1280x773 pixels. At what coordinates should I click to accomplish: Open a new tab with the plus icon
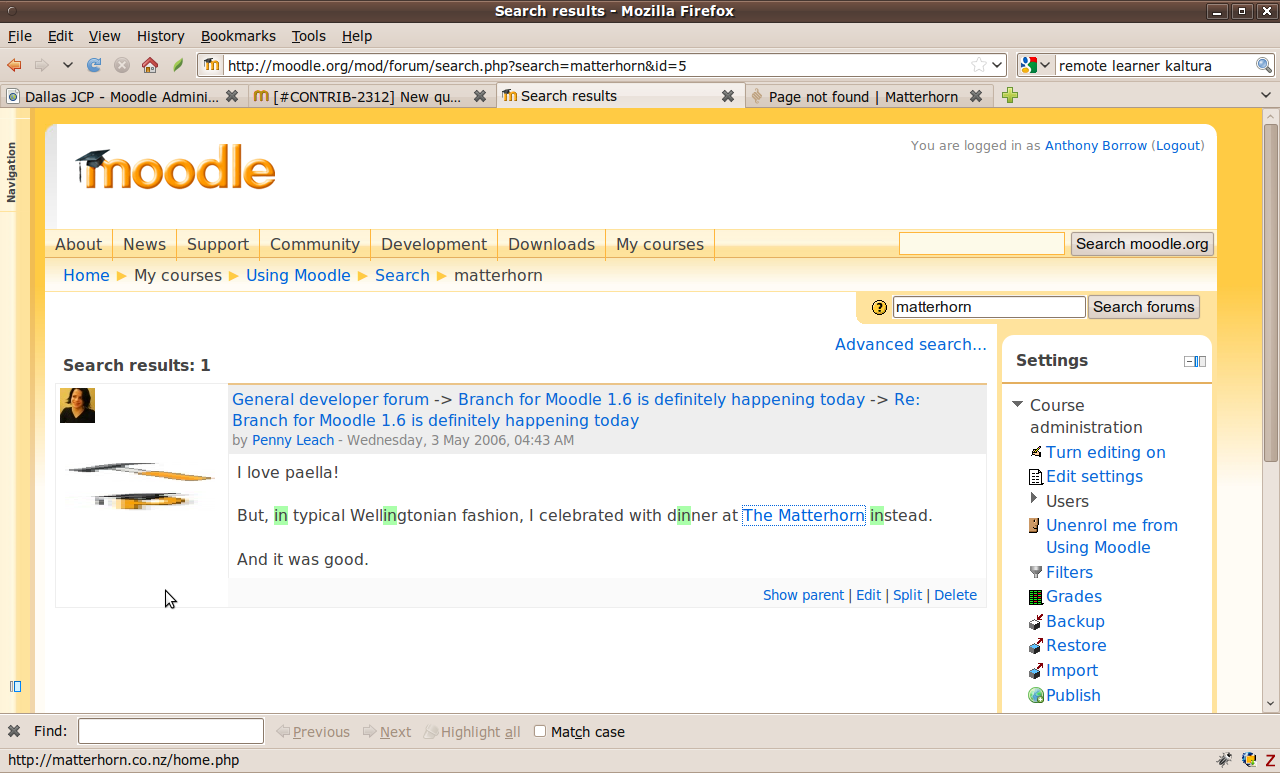point(1010,96)
